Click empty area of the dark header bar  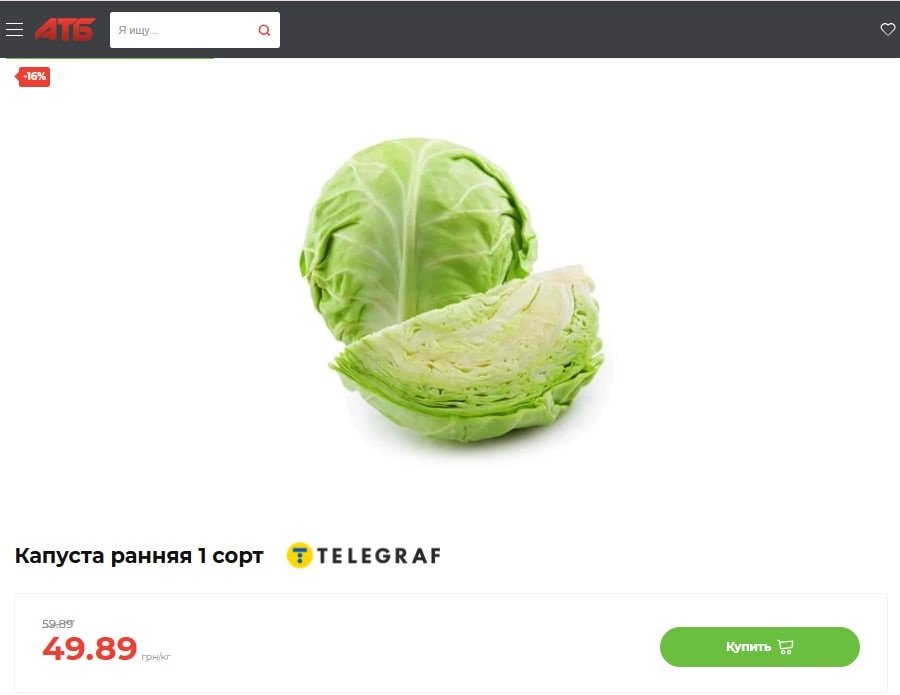[574, 29]
